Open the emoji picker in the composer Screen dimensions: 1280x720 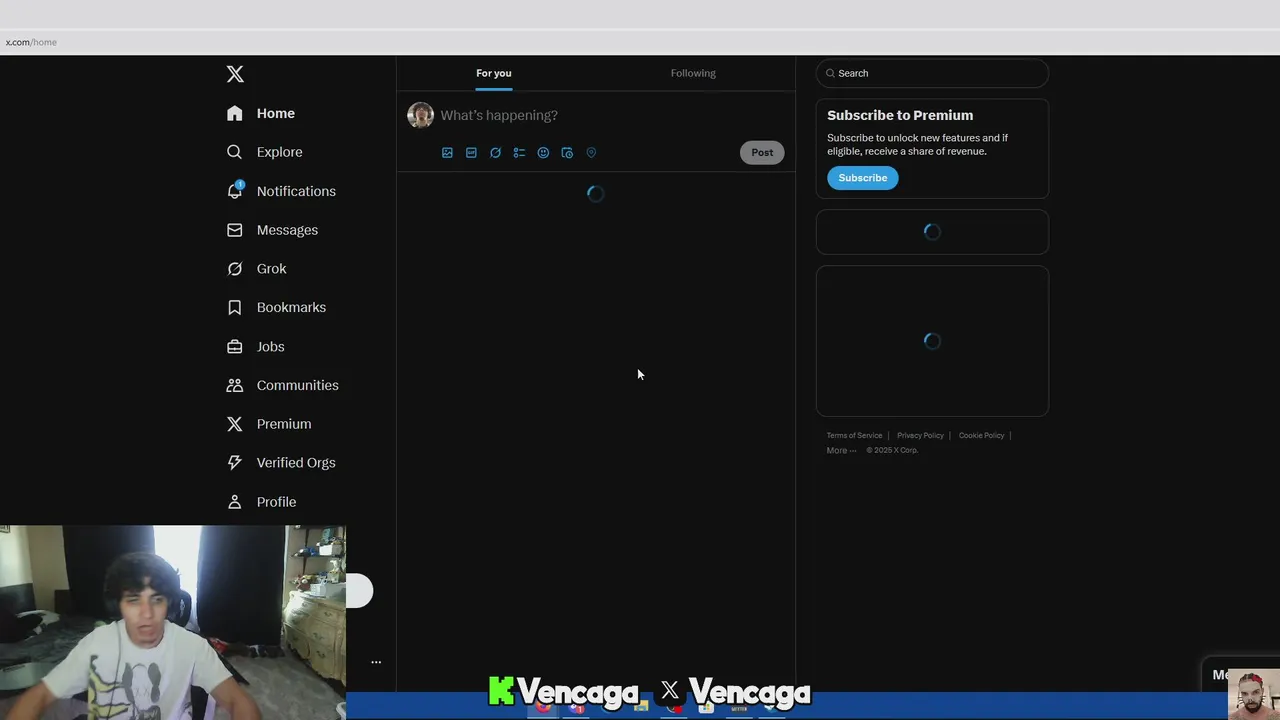(543, 153)
